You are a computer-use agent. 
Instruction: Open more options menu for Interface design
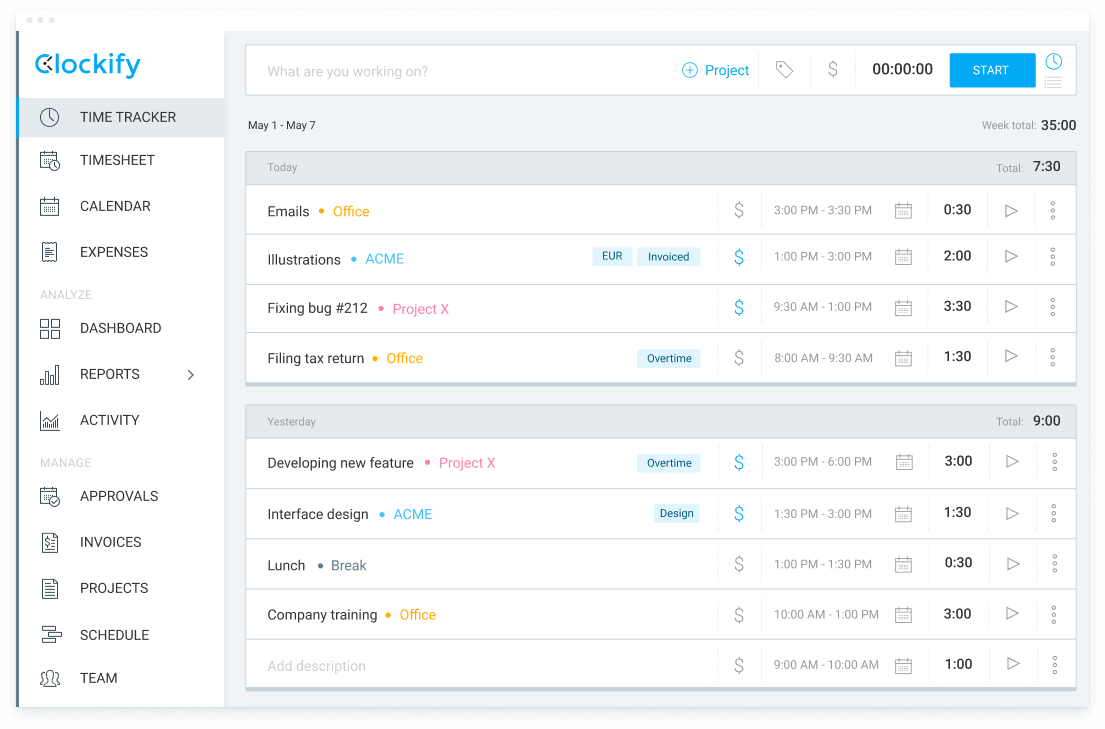pos(1054,513)
